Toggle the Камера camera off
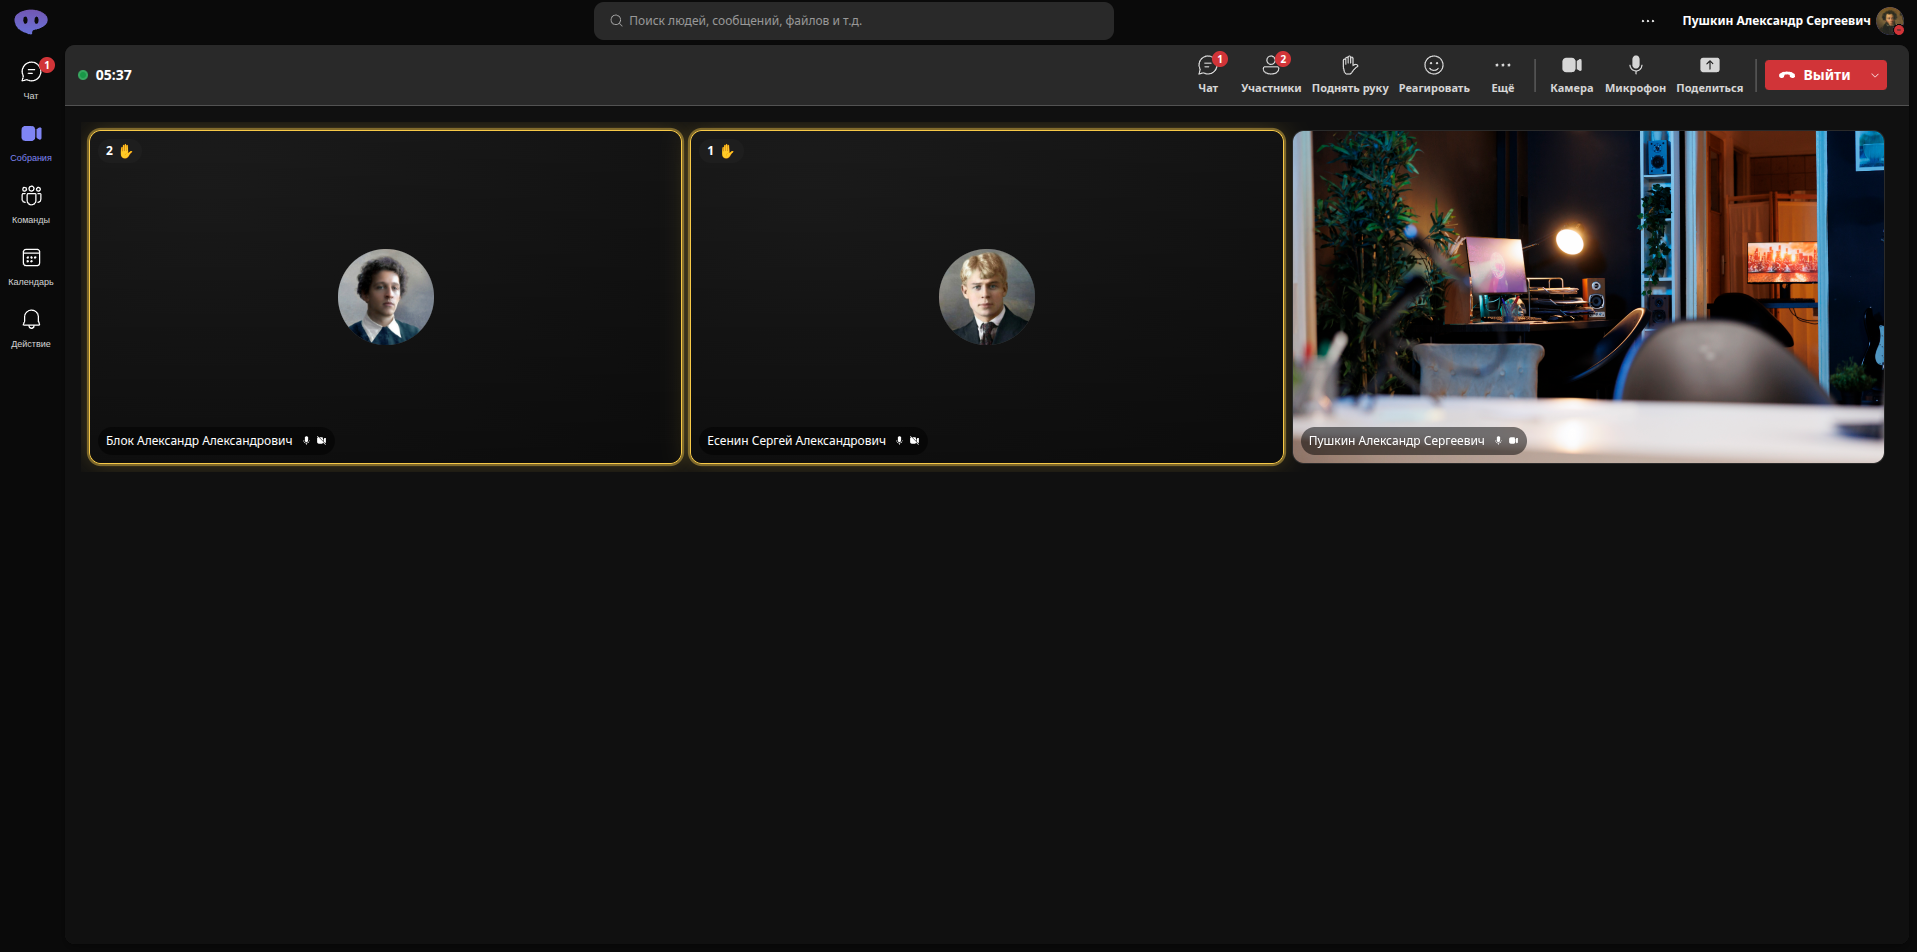This screenshot has height=952, width=1917. click(1572, 75)
